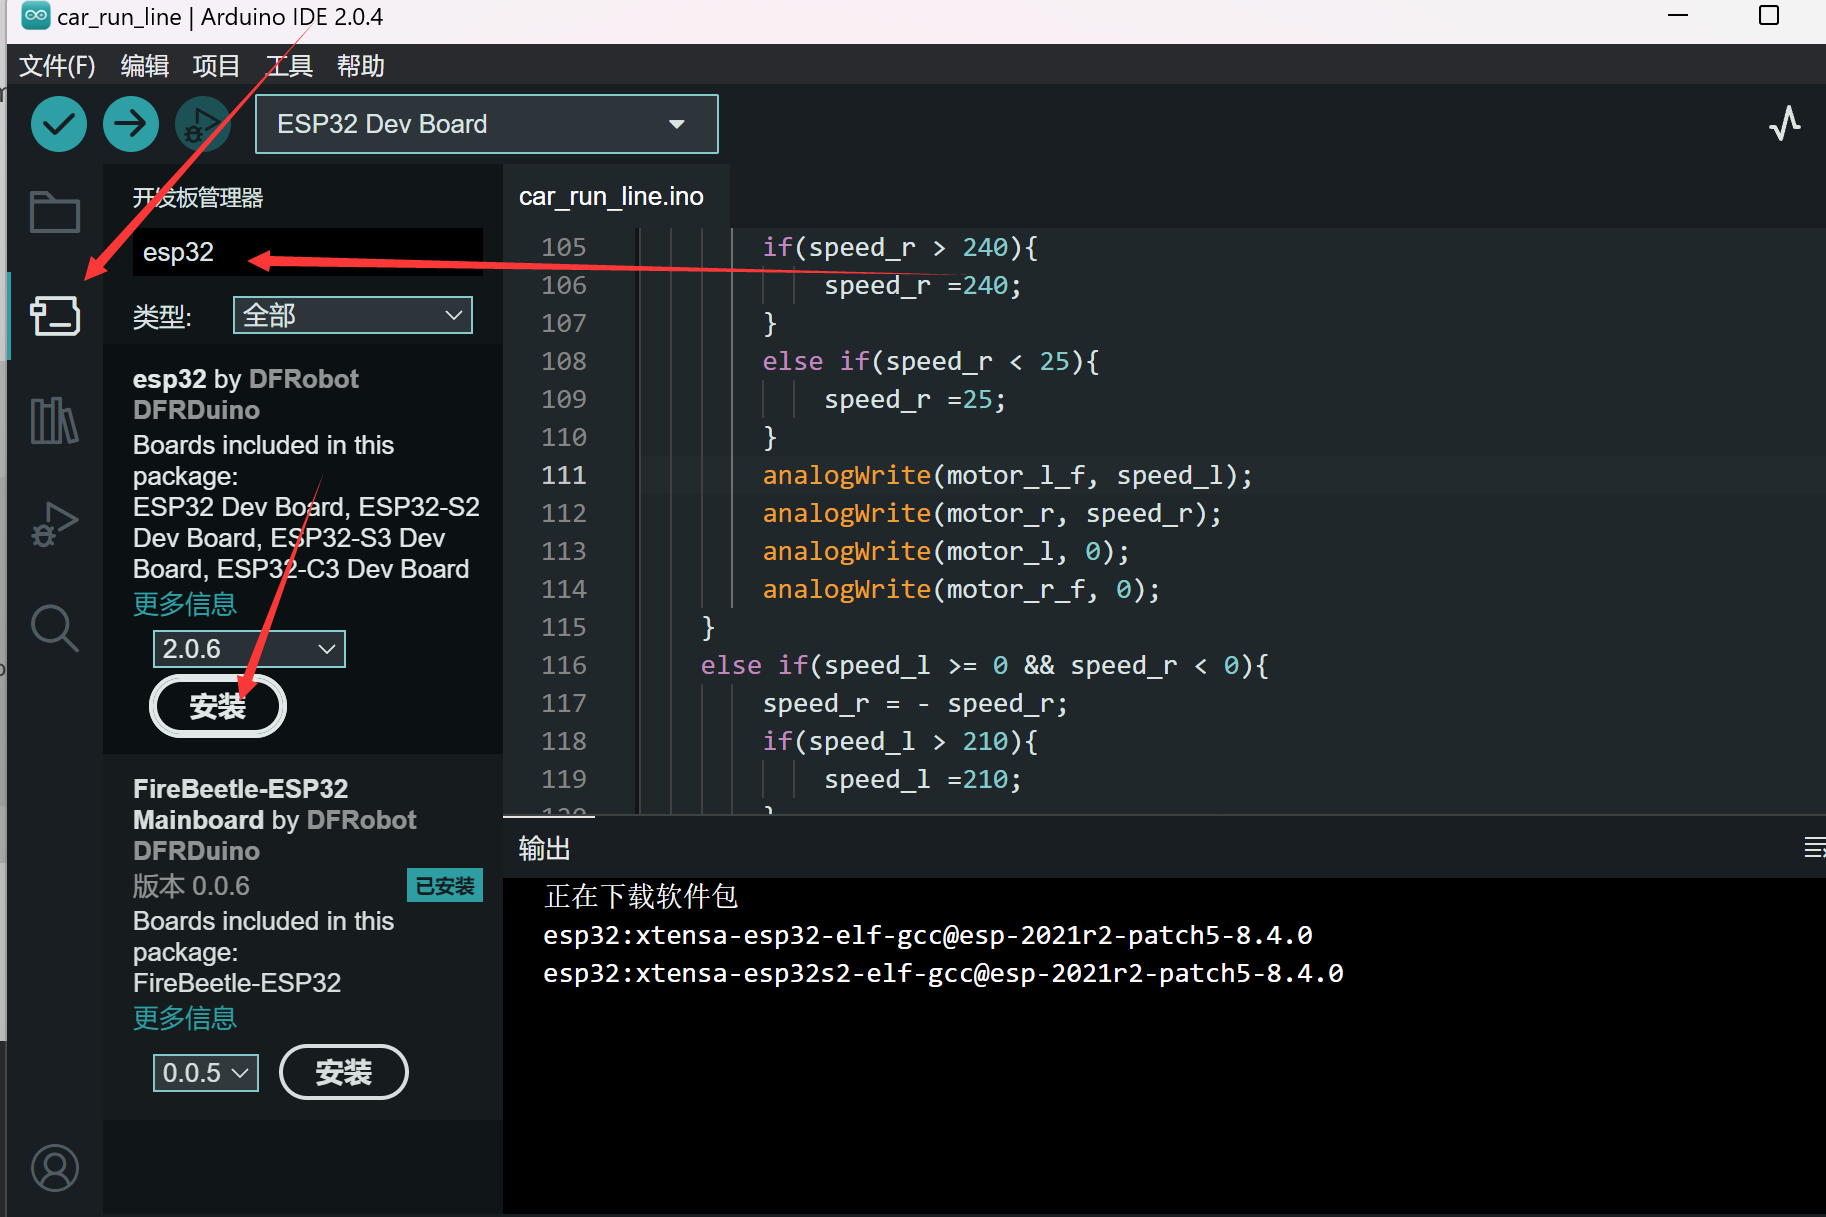
Task: Click the esp32 board search field
Action: click(x=307, y=252)
